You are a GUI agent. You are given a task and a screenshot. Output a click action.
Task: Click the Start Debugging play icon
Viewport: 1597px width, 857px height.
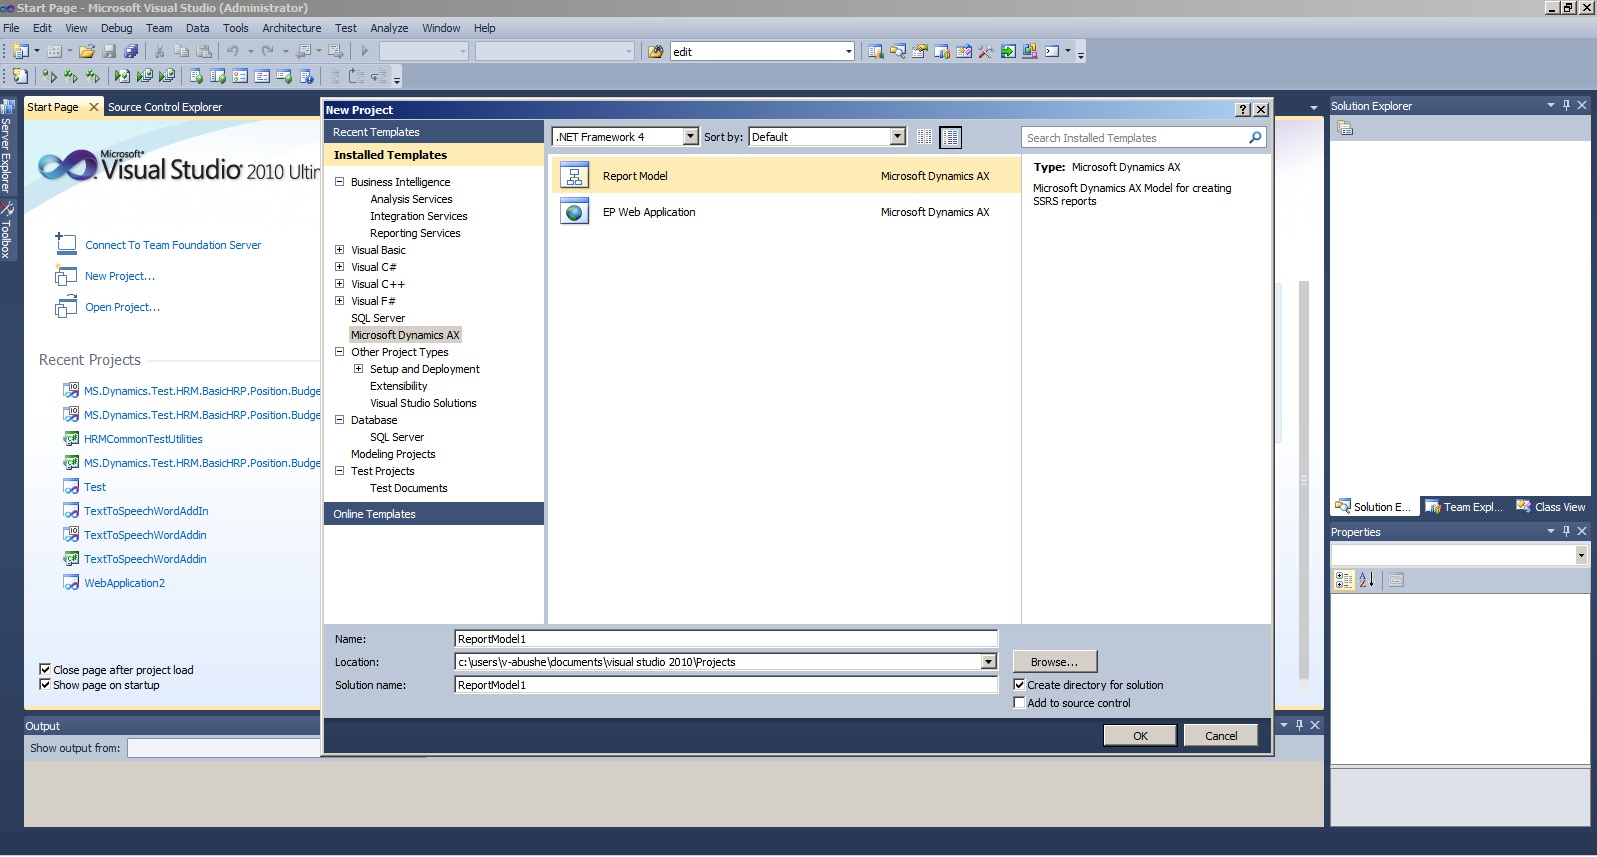(x=365, y=51)
